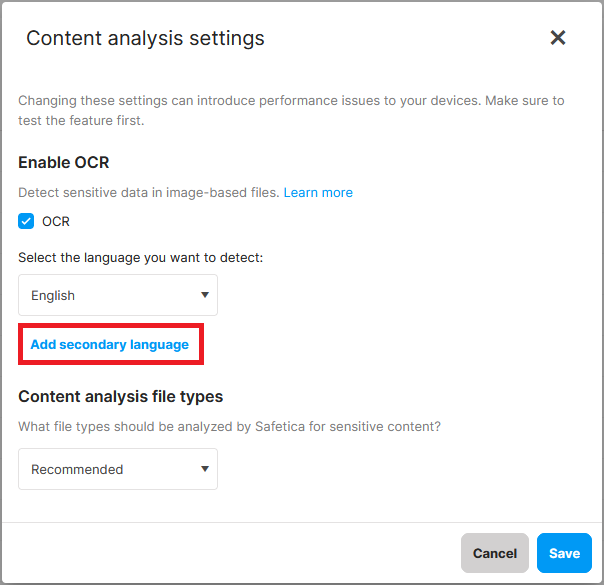
Task: Click the Content analysis file types heading
Action: [x=120, y=396]
